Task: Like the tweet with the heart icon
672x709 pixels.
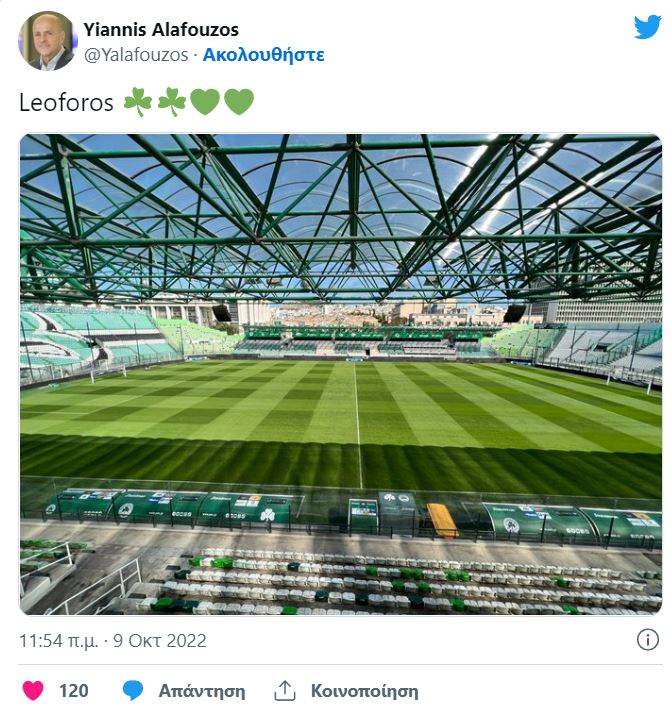Action: tap(33, 690)
